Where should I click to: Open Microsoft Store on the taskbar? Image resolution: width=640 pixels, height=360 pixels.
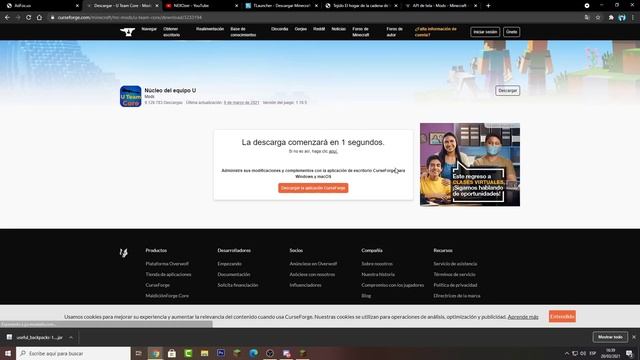pos(171,353)
